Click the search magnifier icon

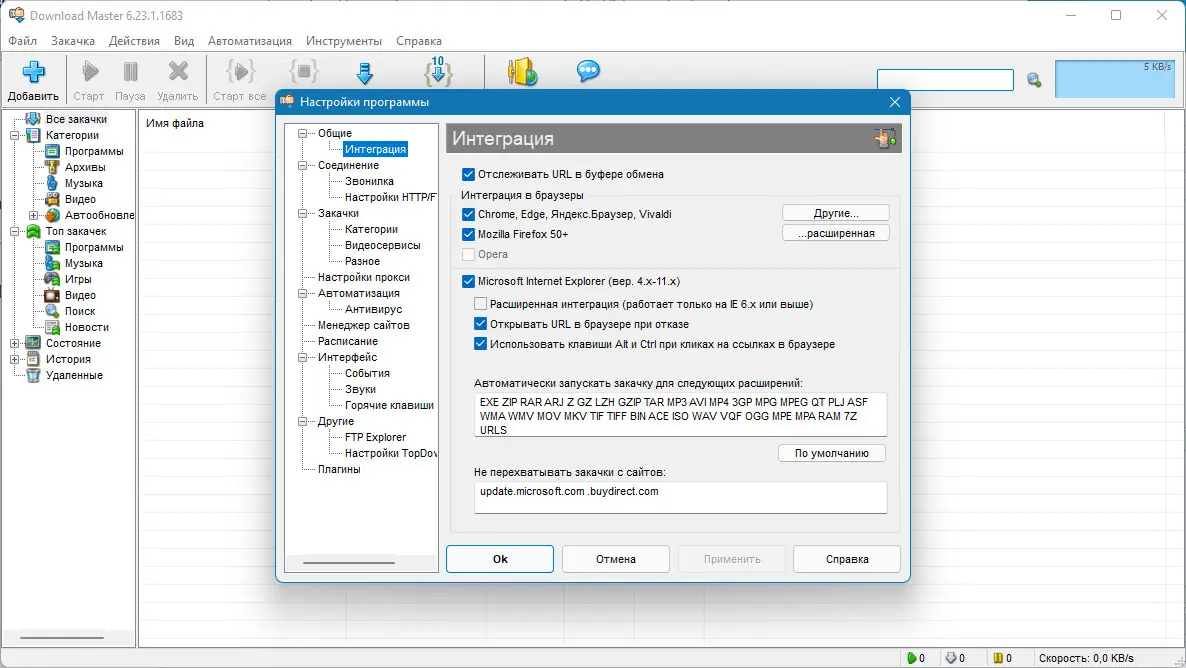pyautogui.click(x=1034, y=79)
